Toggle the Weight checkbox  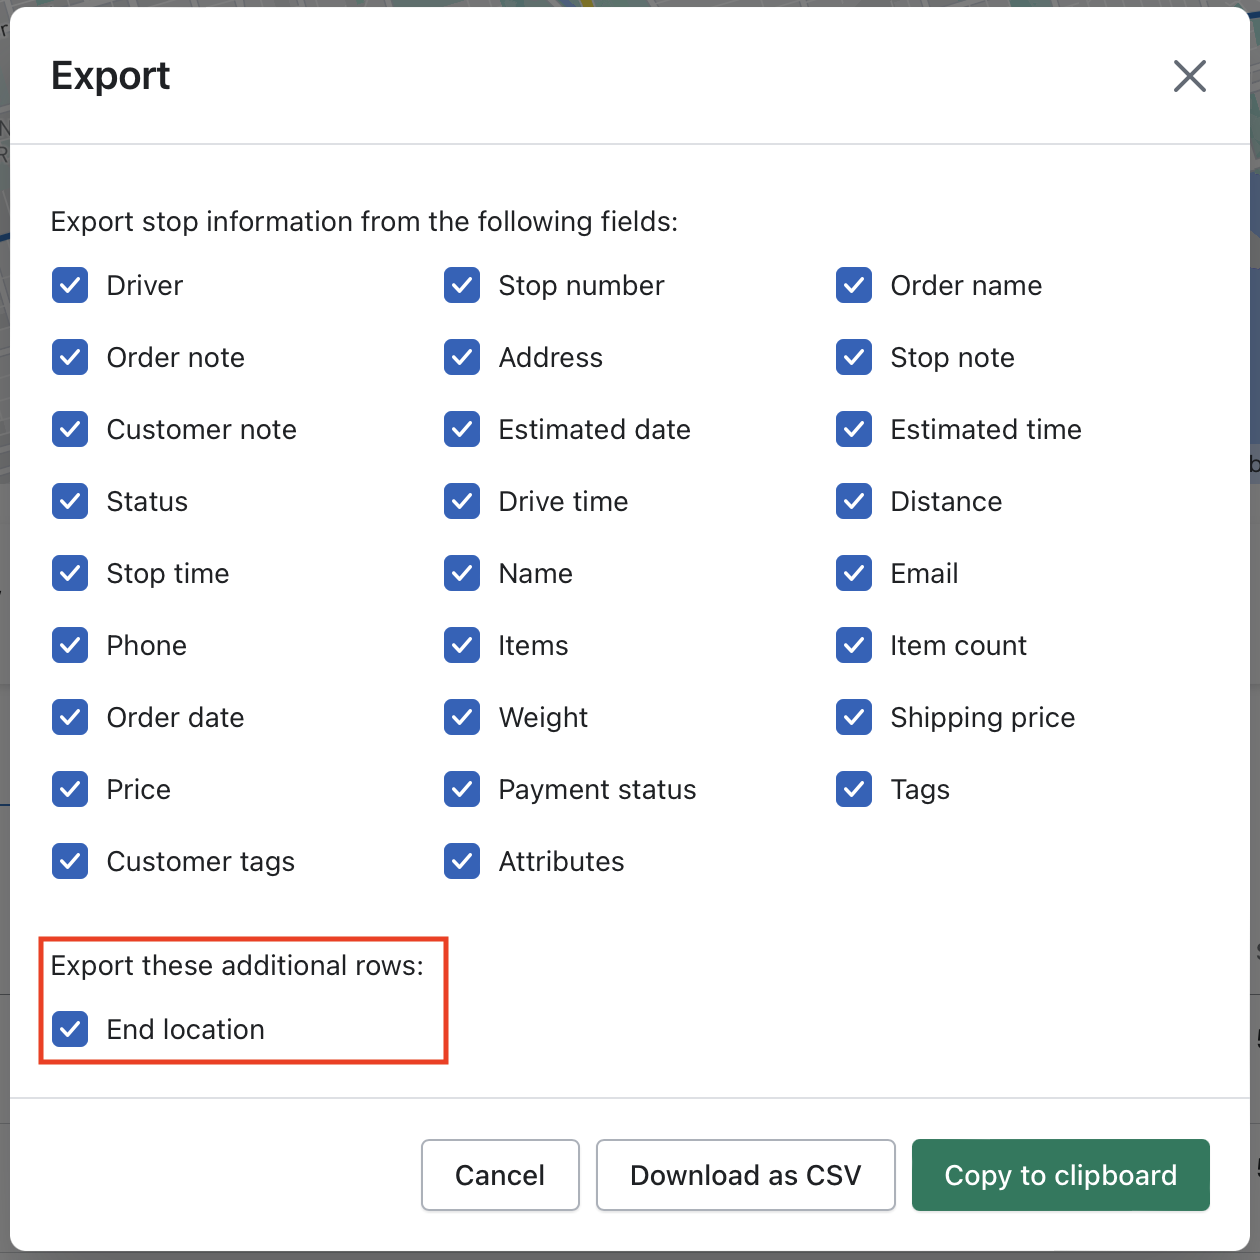tap(462, 717)
